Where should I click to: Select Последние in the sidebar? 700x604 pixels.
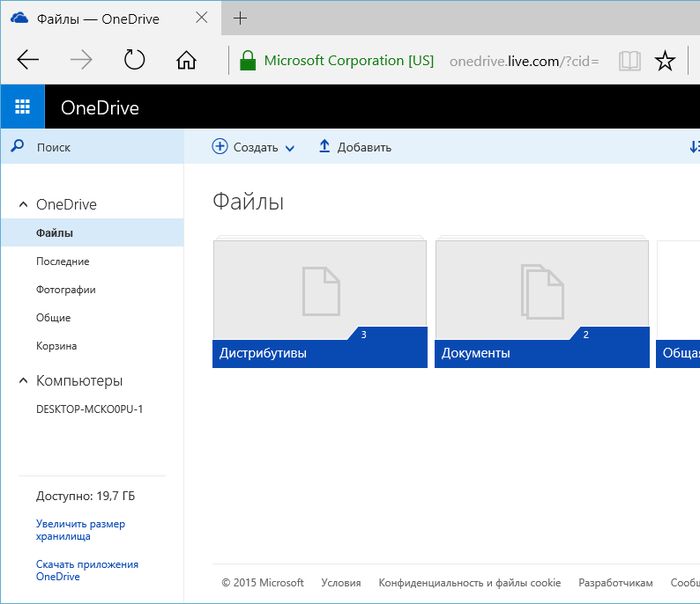[x=63, y=261]
